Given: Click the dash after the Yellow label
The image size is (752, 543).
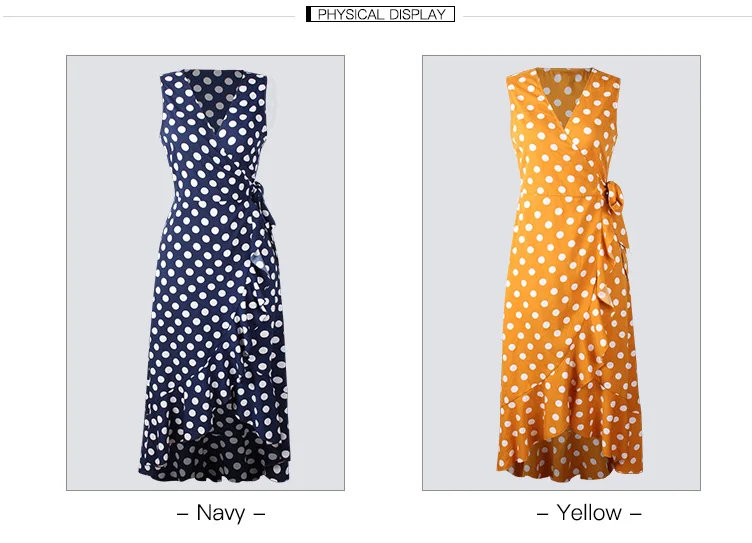Looking at the screenshot, I should pos(635,514).
